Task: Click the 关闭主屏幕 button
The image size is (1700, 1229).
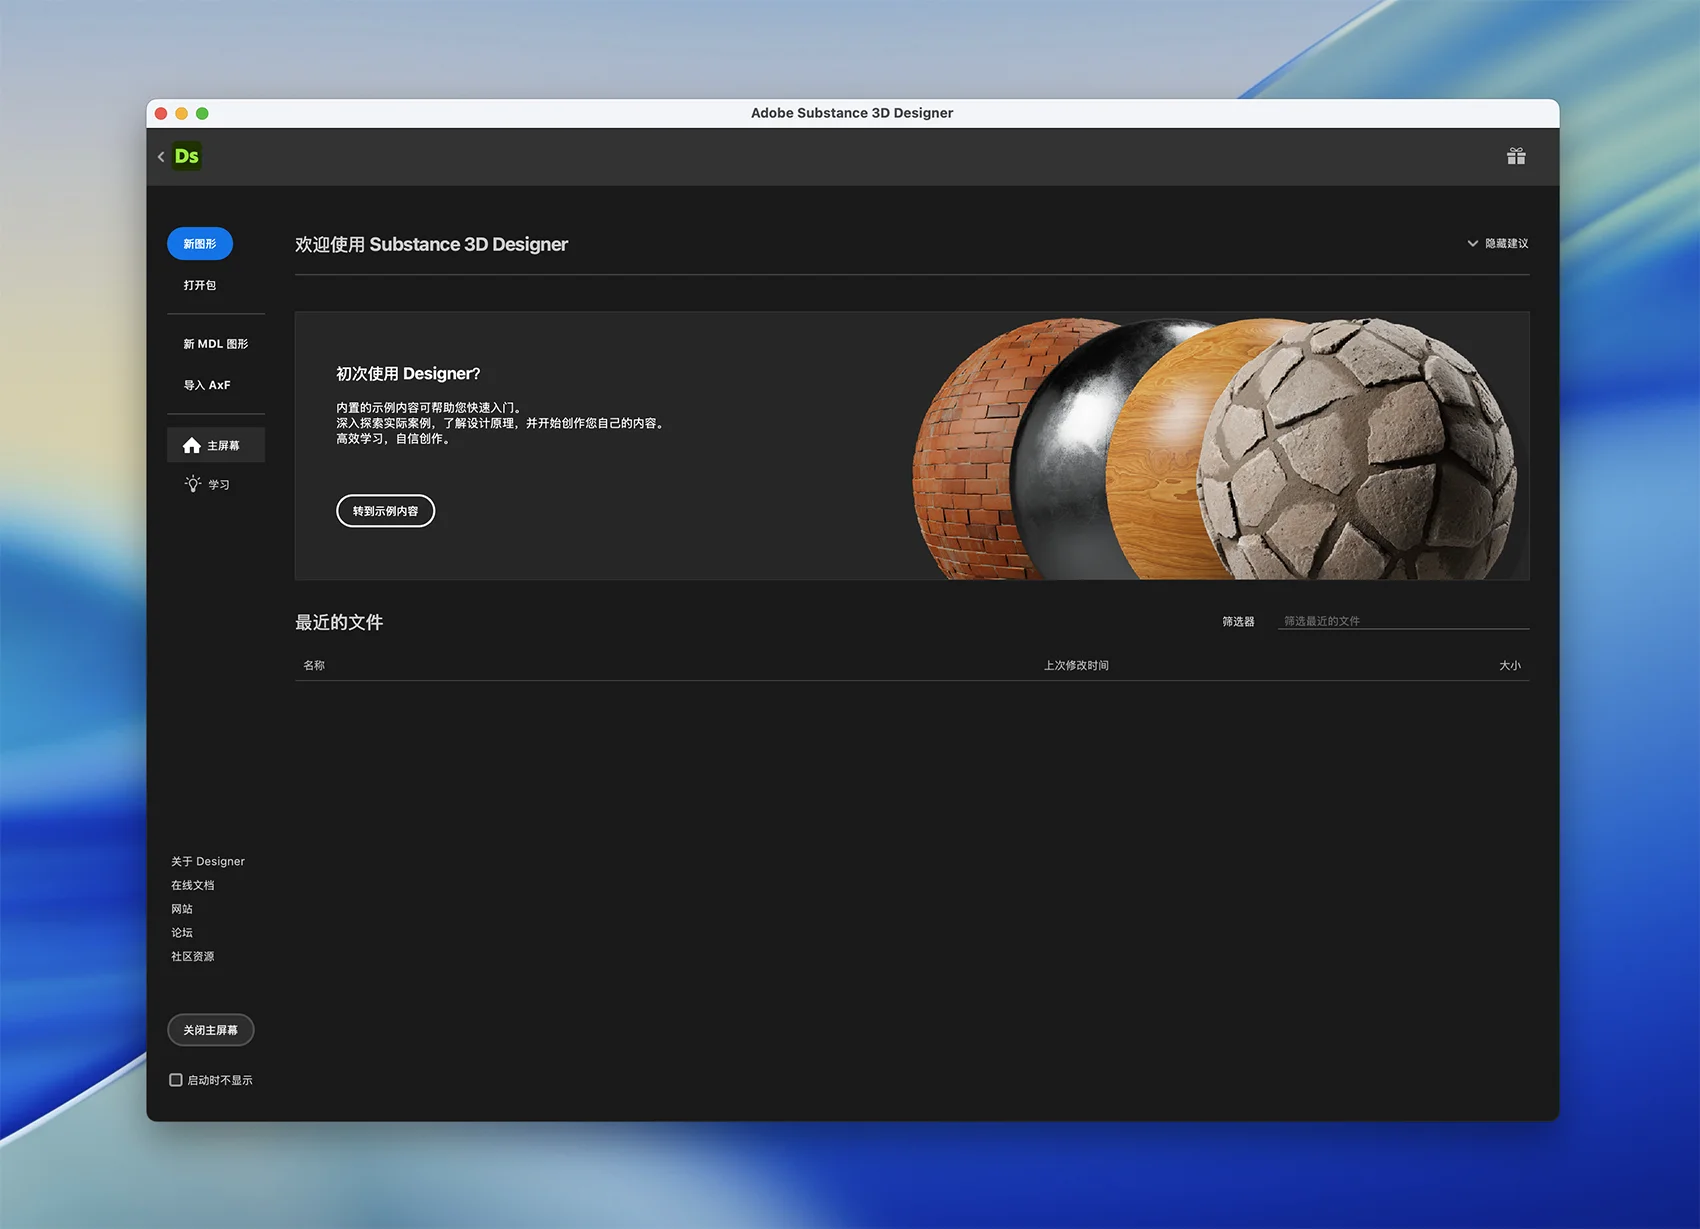Action: 210,1030
